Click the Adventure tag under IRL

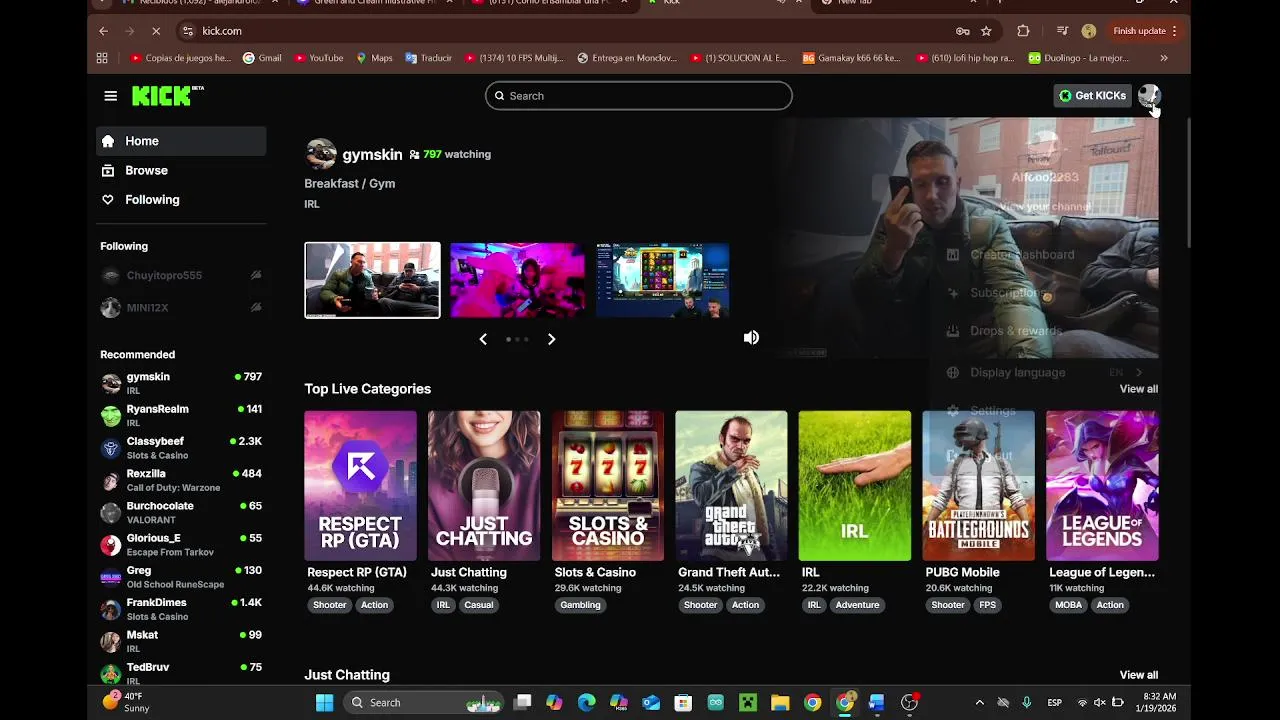click(857, 605)
